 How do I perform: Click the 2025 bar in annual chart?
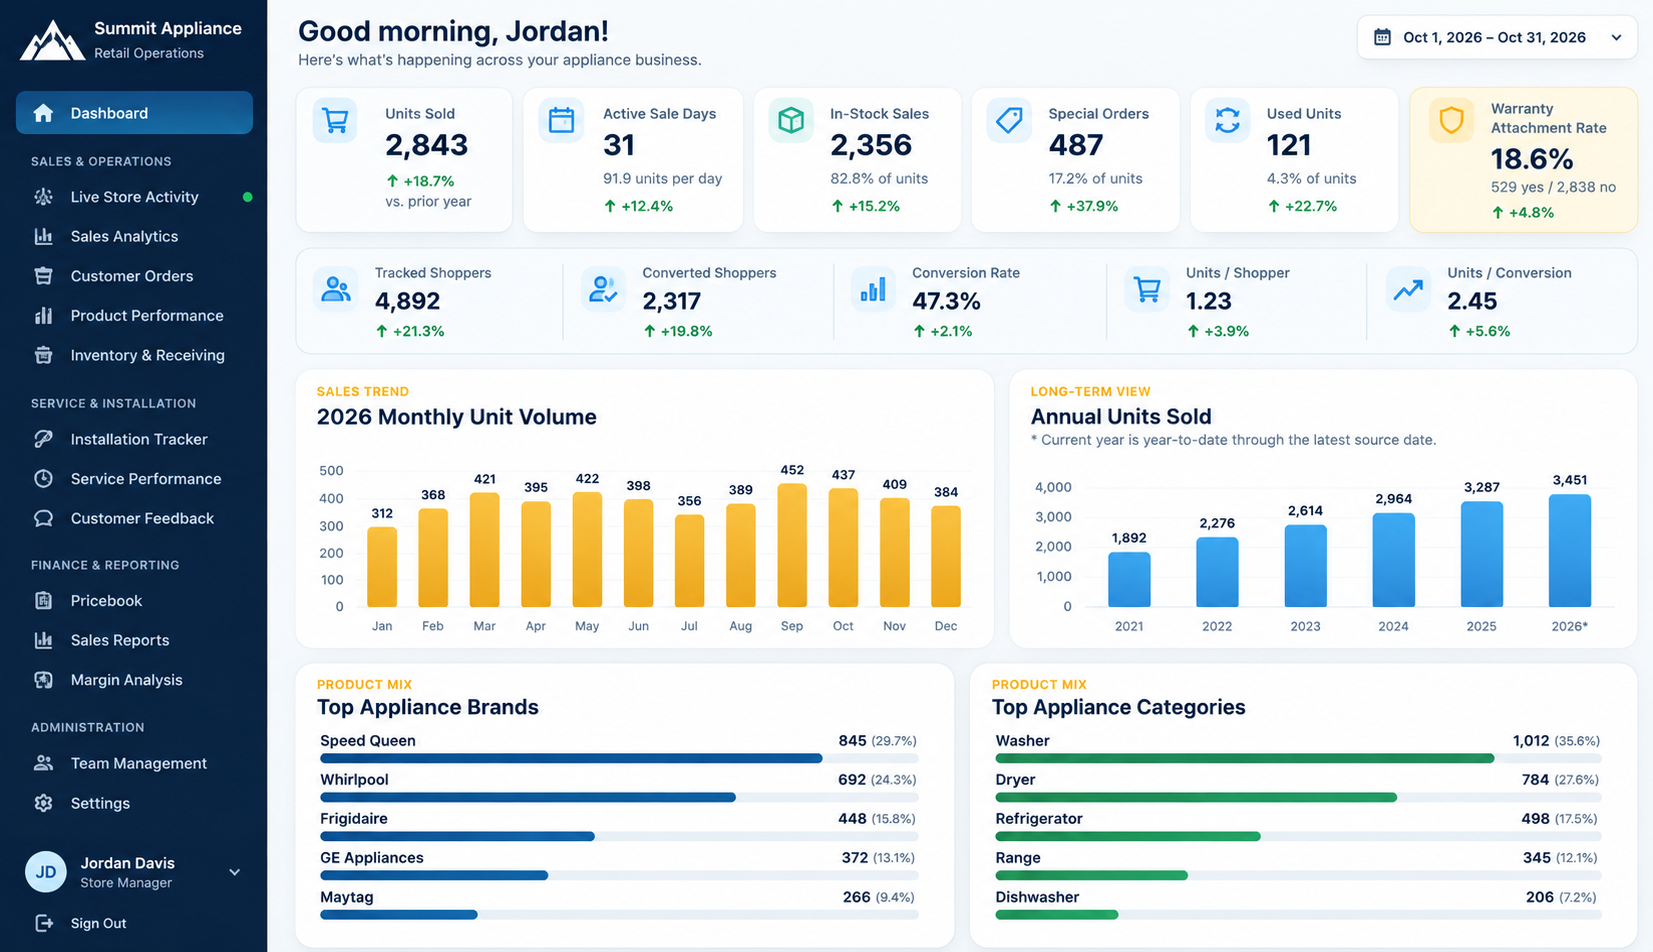click(x=1481, y=554)
